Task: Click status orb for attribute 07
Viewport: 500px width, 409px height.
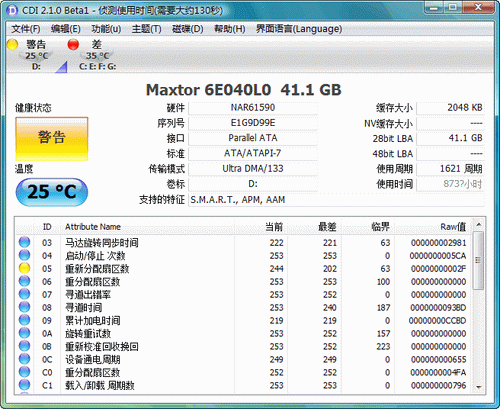Action: [24, 294]
